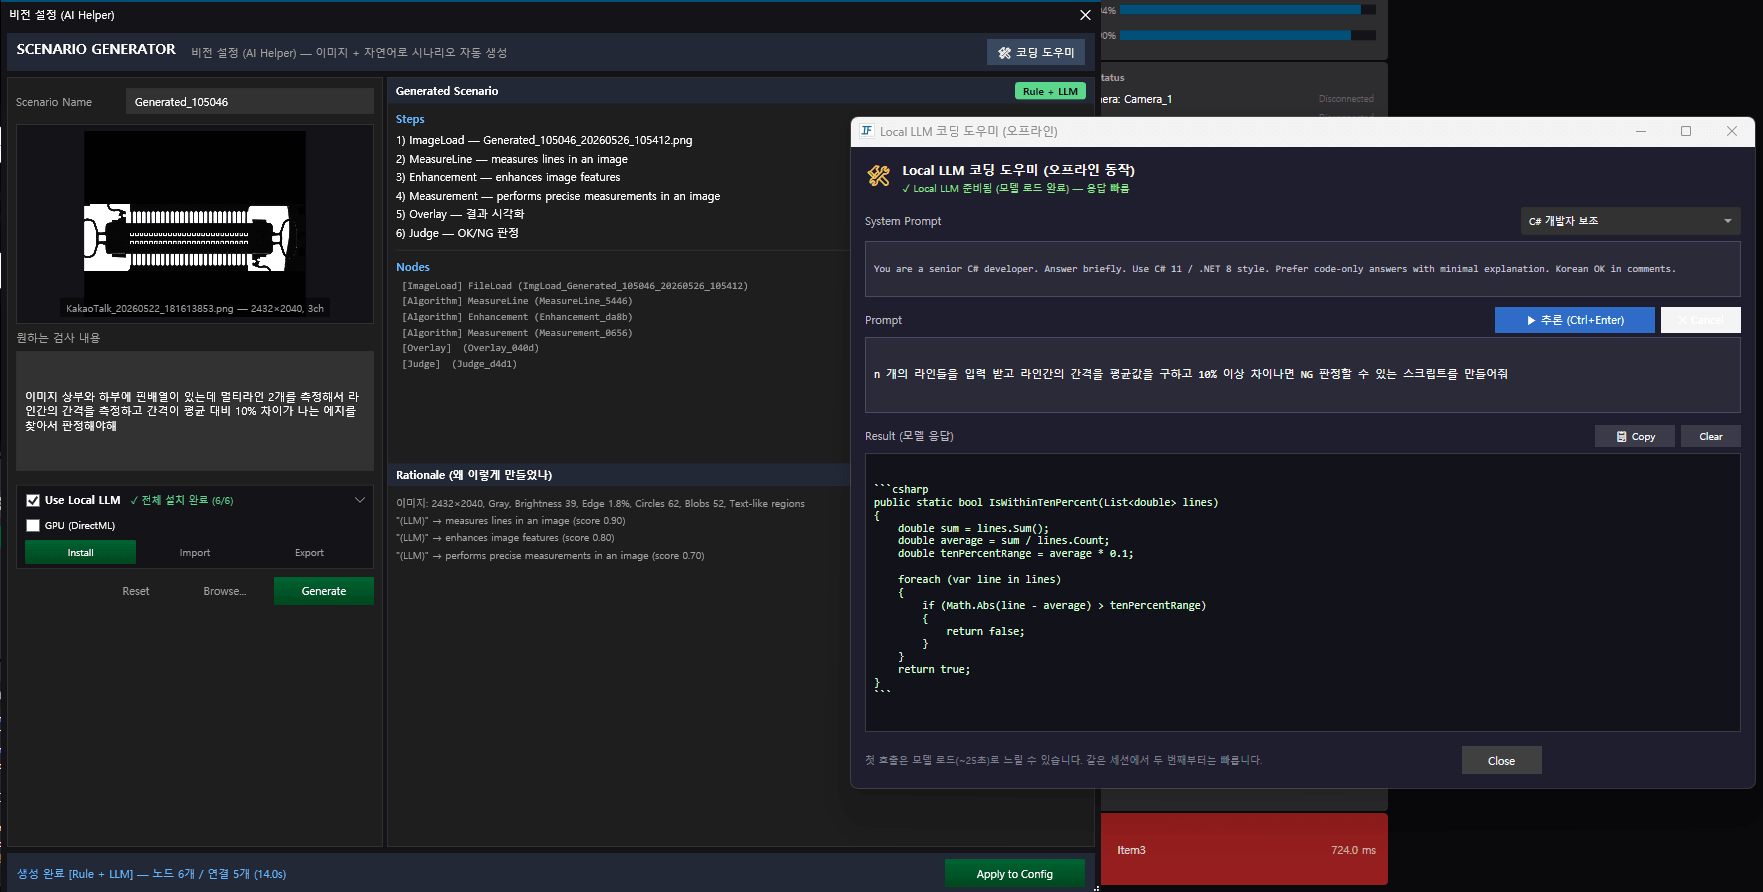Click the crossed tools icon in Local LLM header
Viewport: 1763px width, 892px height.
879,176
